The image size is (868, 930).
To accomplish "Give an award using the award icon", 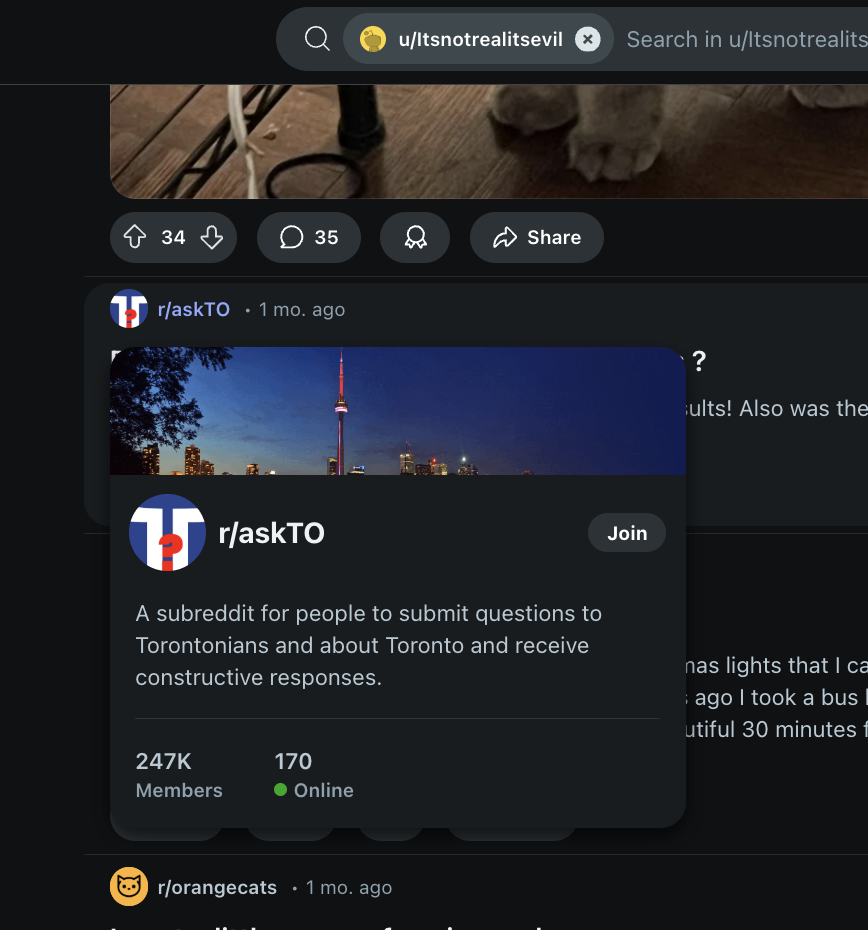I will pyautogui.click(x=415, y=237).
